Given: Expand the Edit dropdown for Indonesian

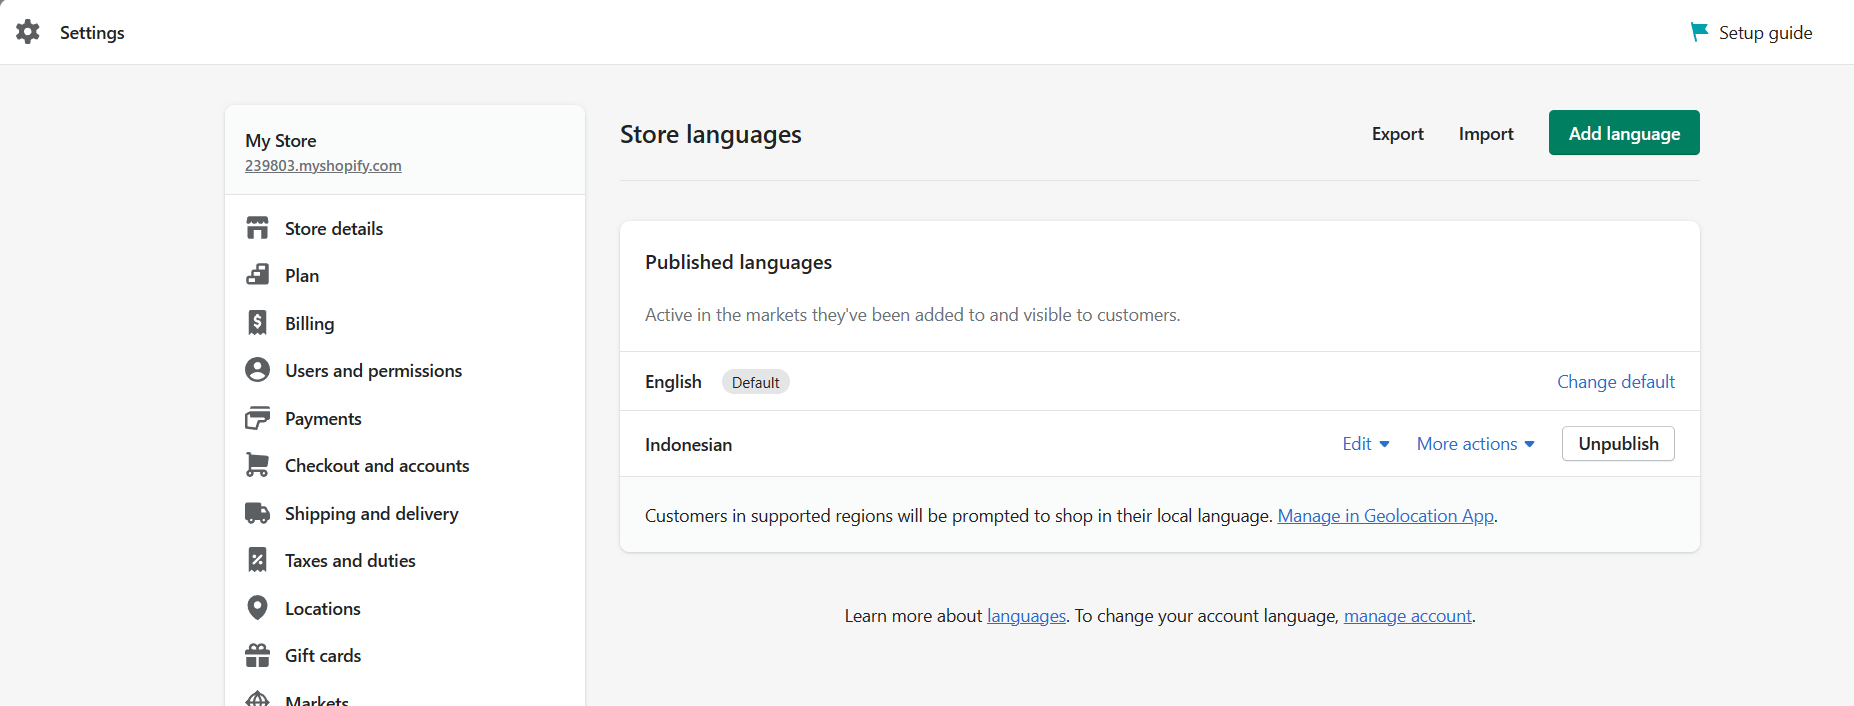Looking at the screenshot, I should (1366, 444).
